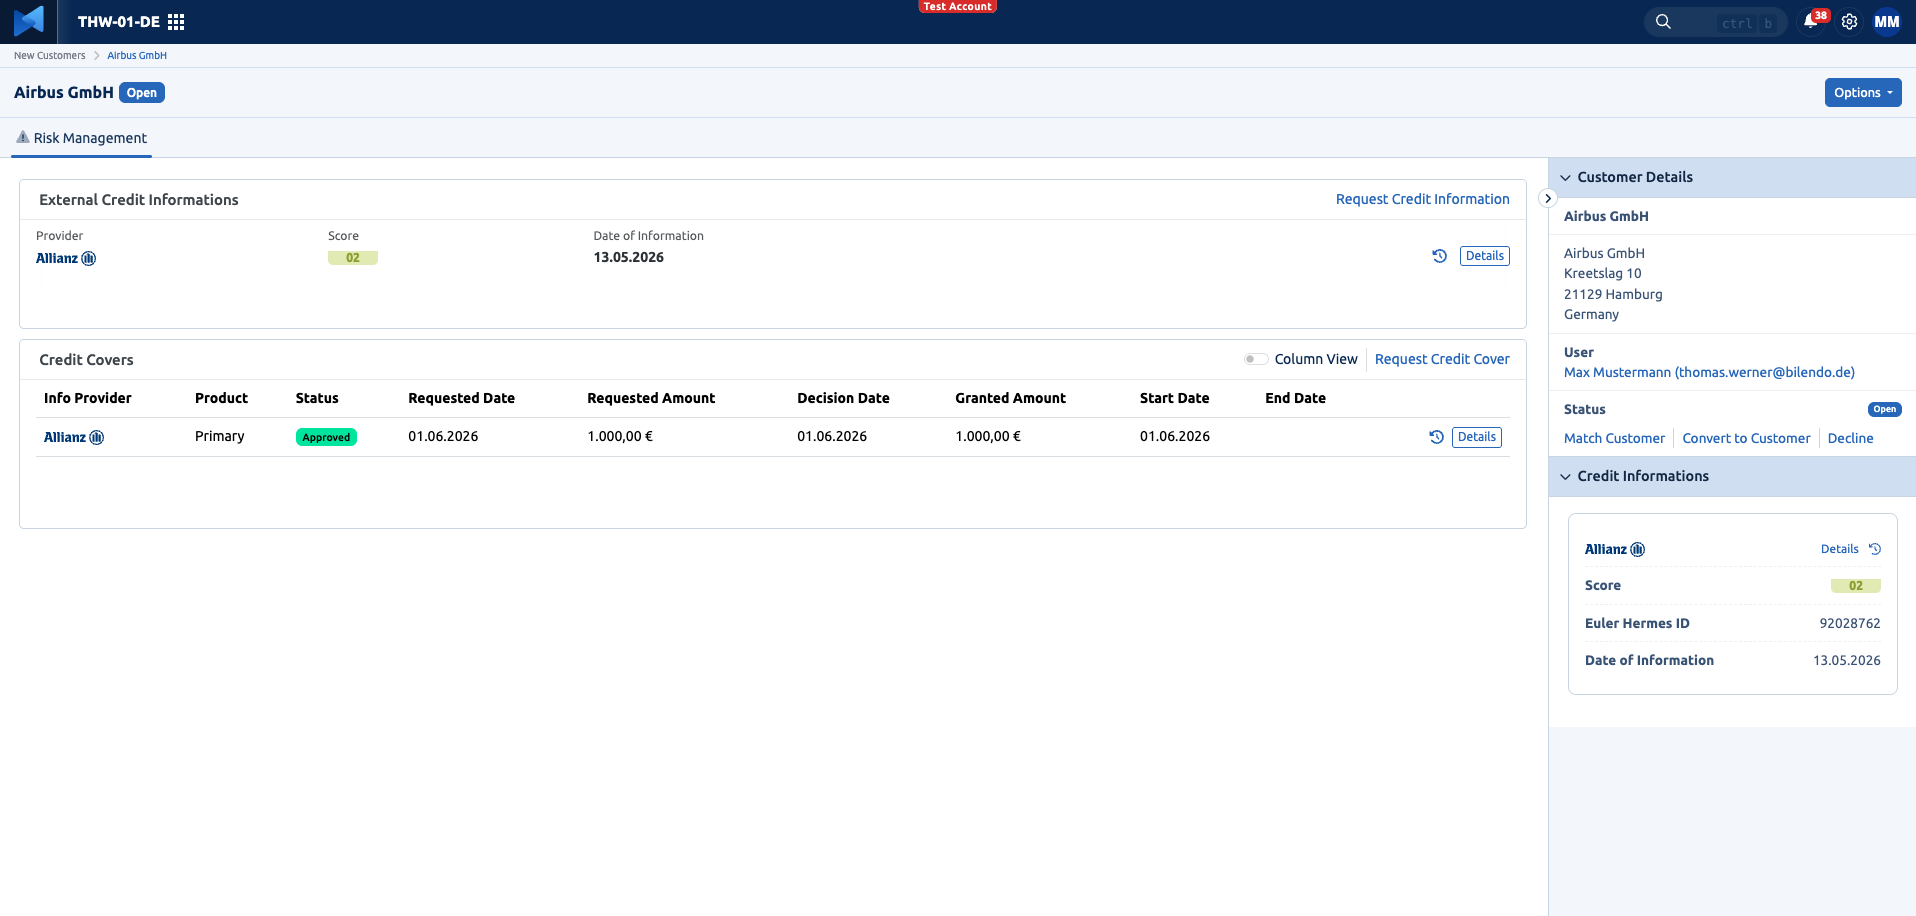Click the score 02 badge under Score
Image resolution: width=1916 pixels, height=916 pixels.
pos(353,258)
